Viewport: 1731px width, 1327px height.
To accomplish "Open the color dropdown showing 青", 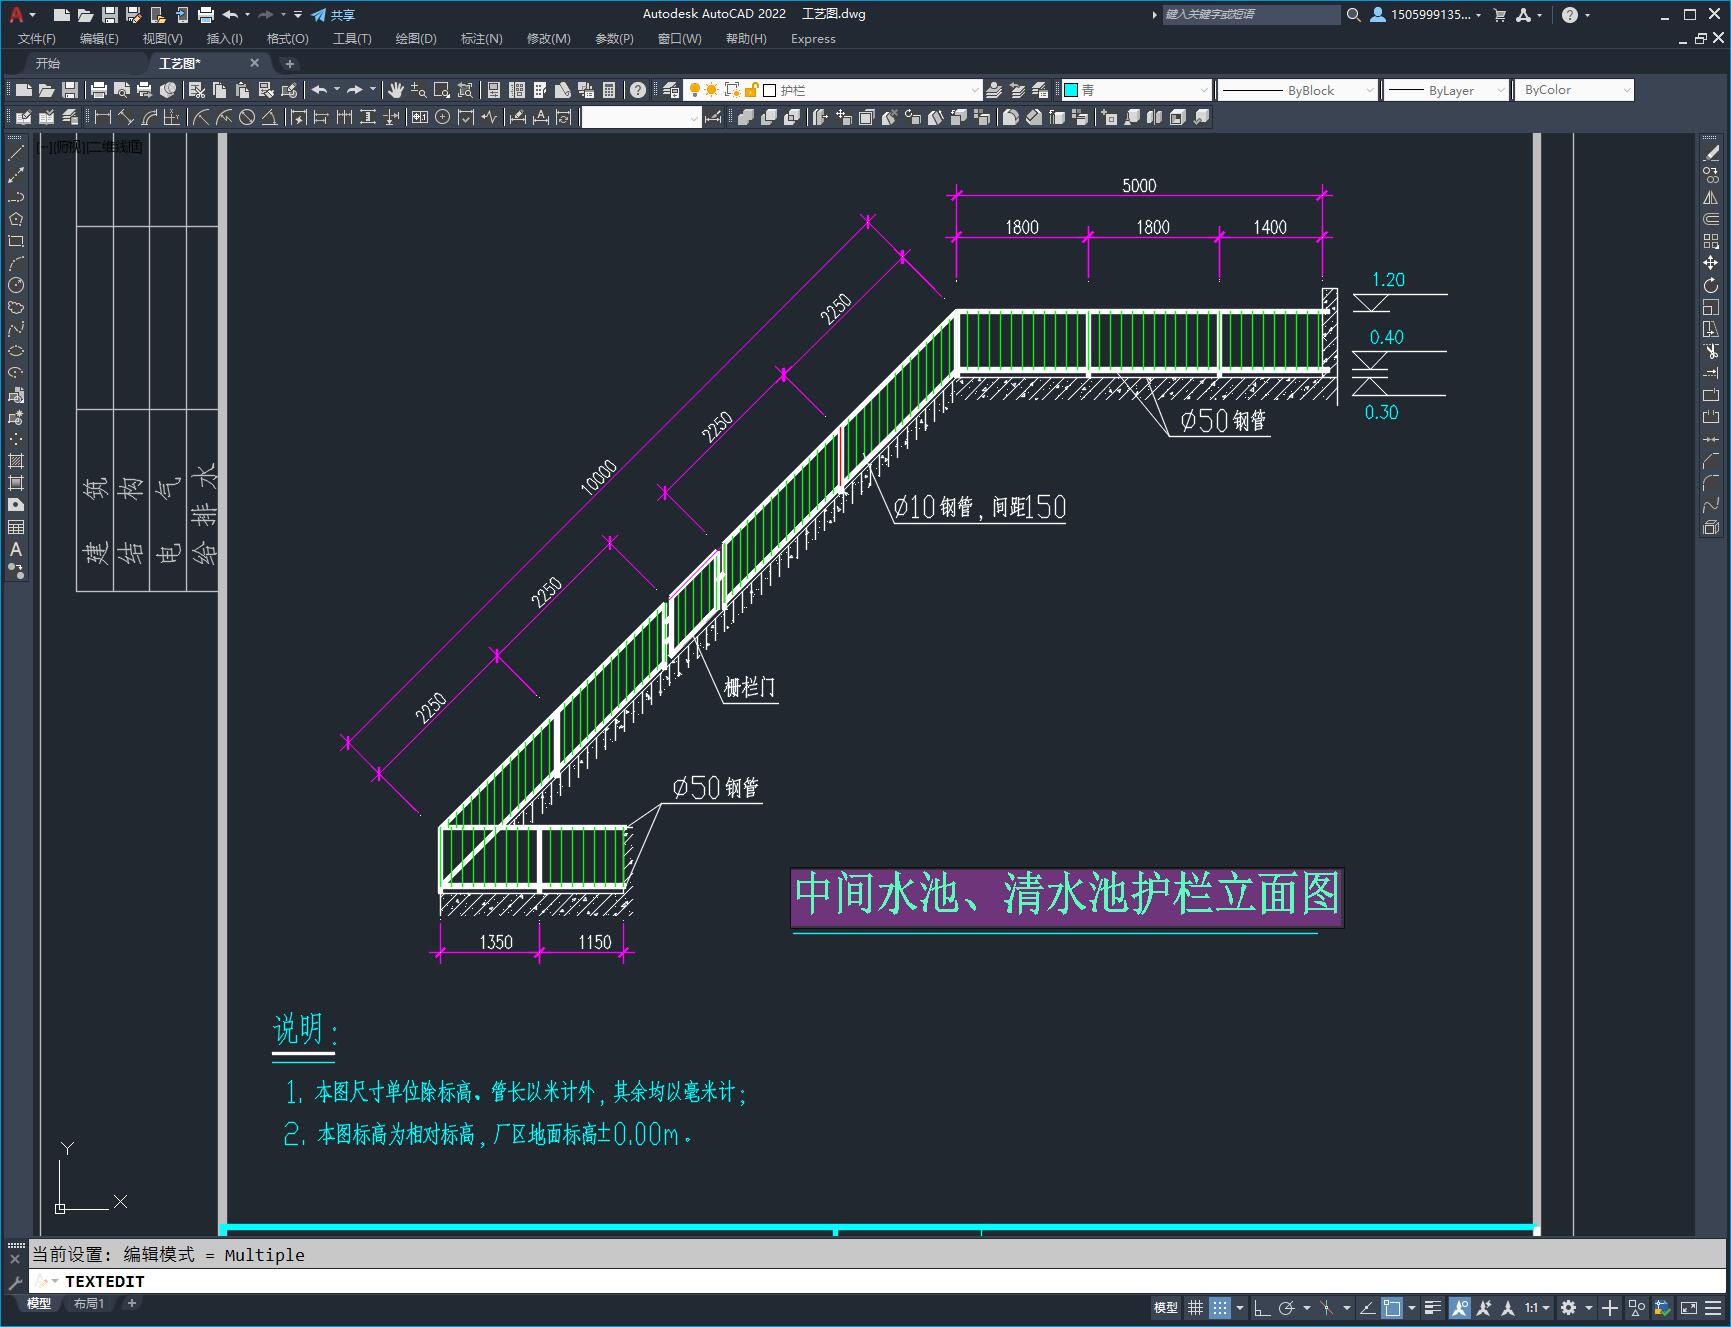I will point(1136,90).
